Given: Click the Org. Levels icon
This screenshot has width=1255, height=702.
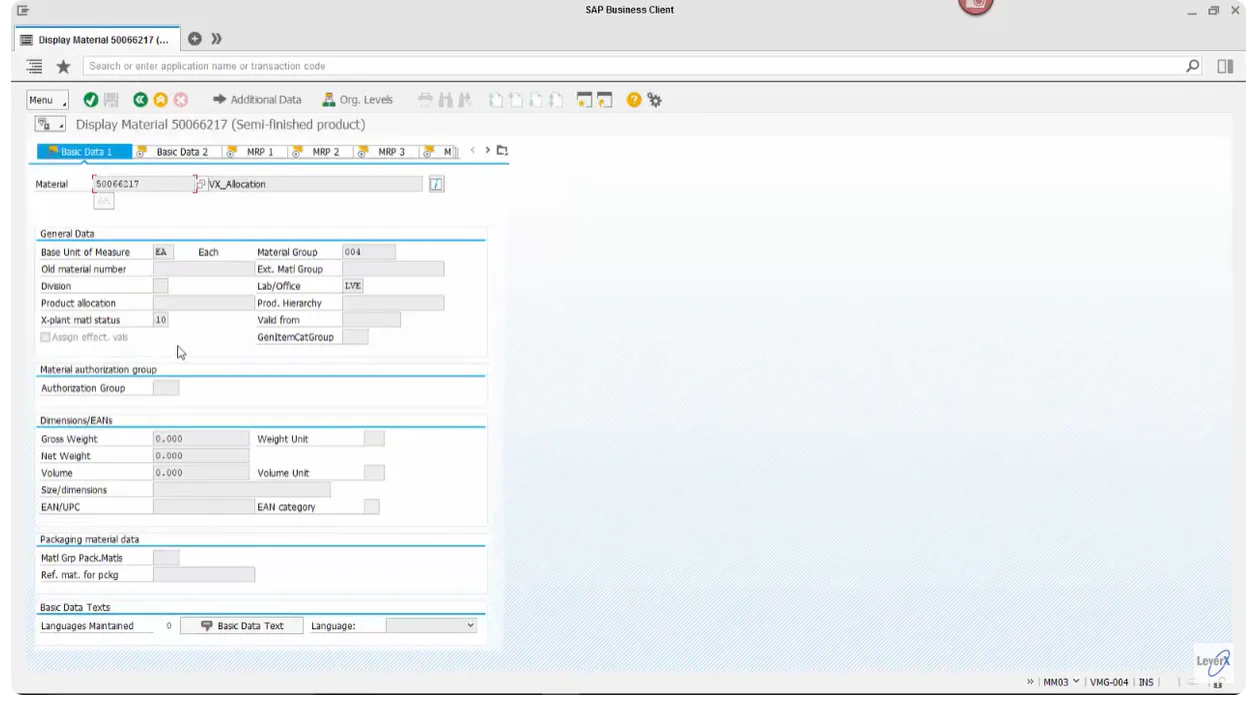Looking at the screenshot, I should (330, 99).
